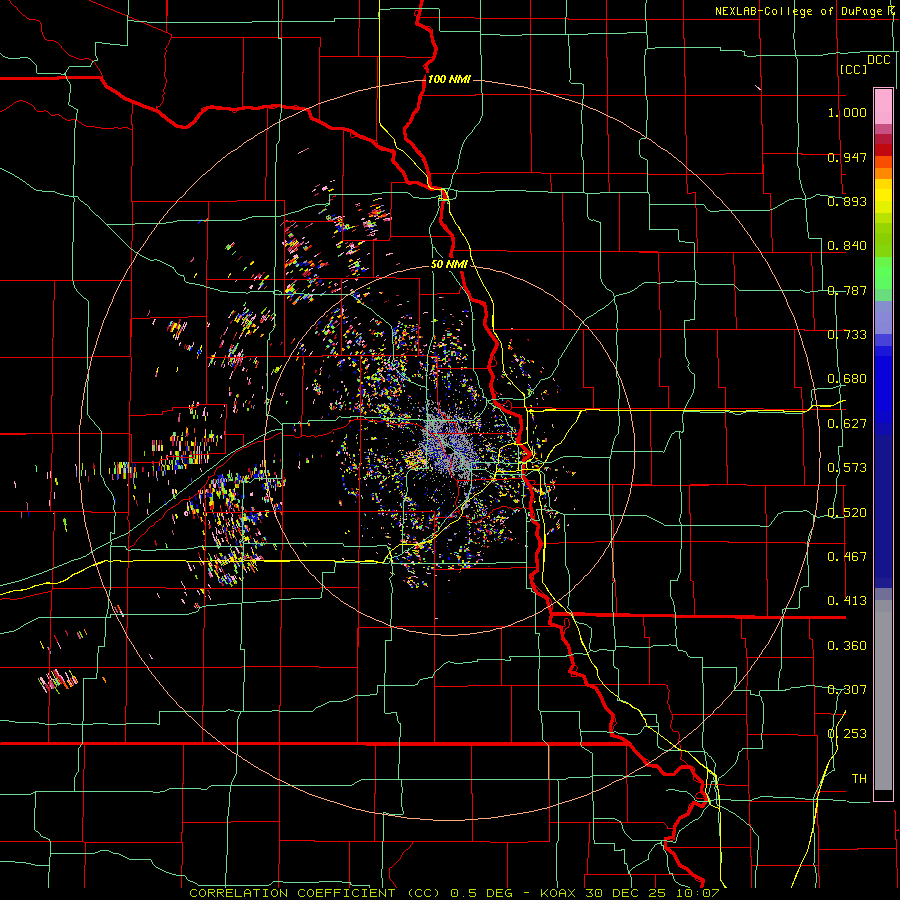The image size is (900, 900).
Task: Click the 0.893 scale value
Action: click(847, 201)
